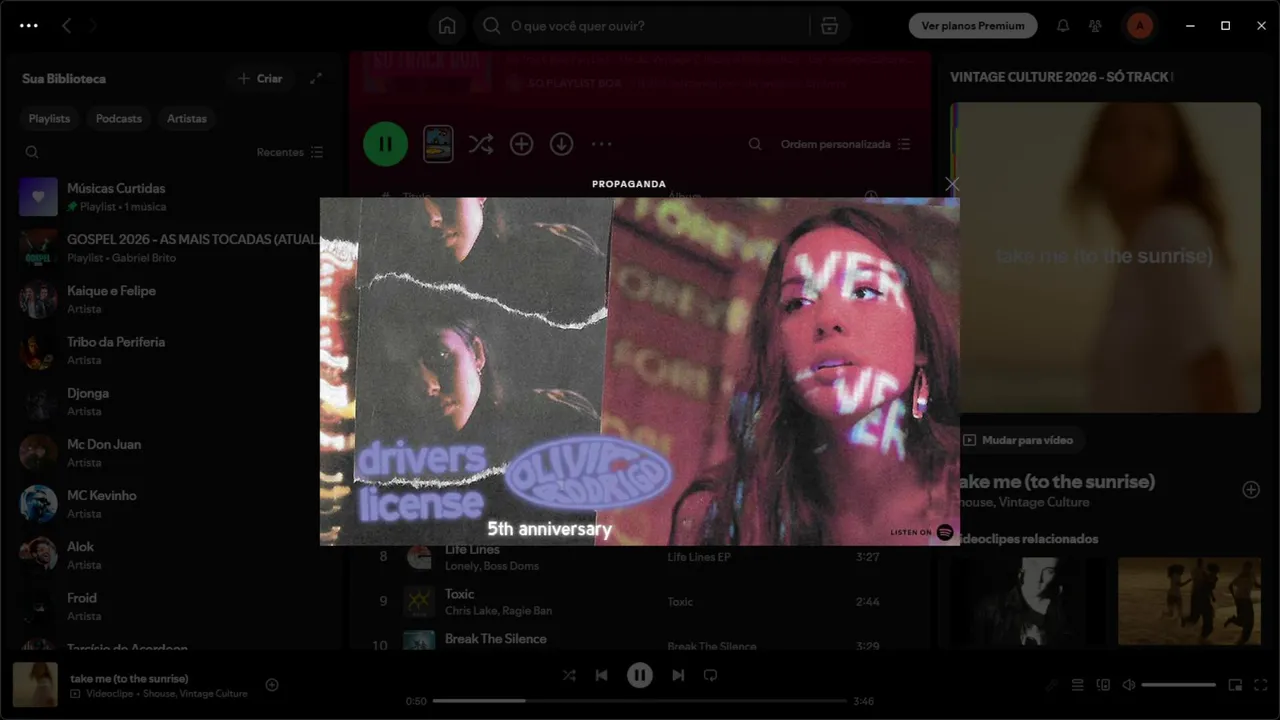1280x720 pixels.
Task: Connect to a device
Action: pyautogui.click(x=1103, y=685)
